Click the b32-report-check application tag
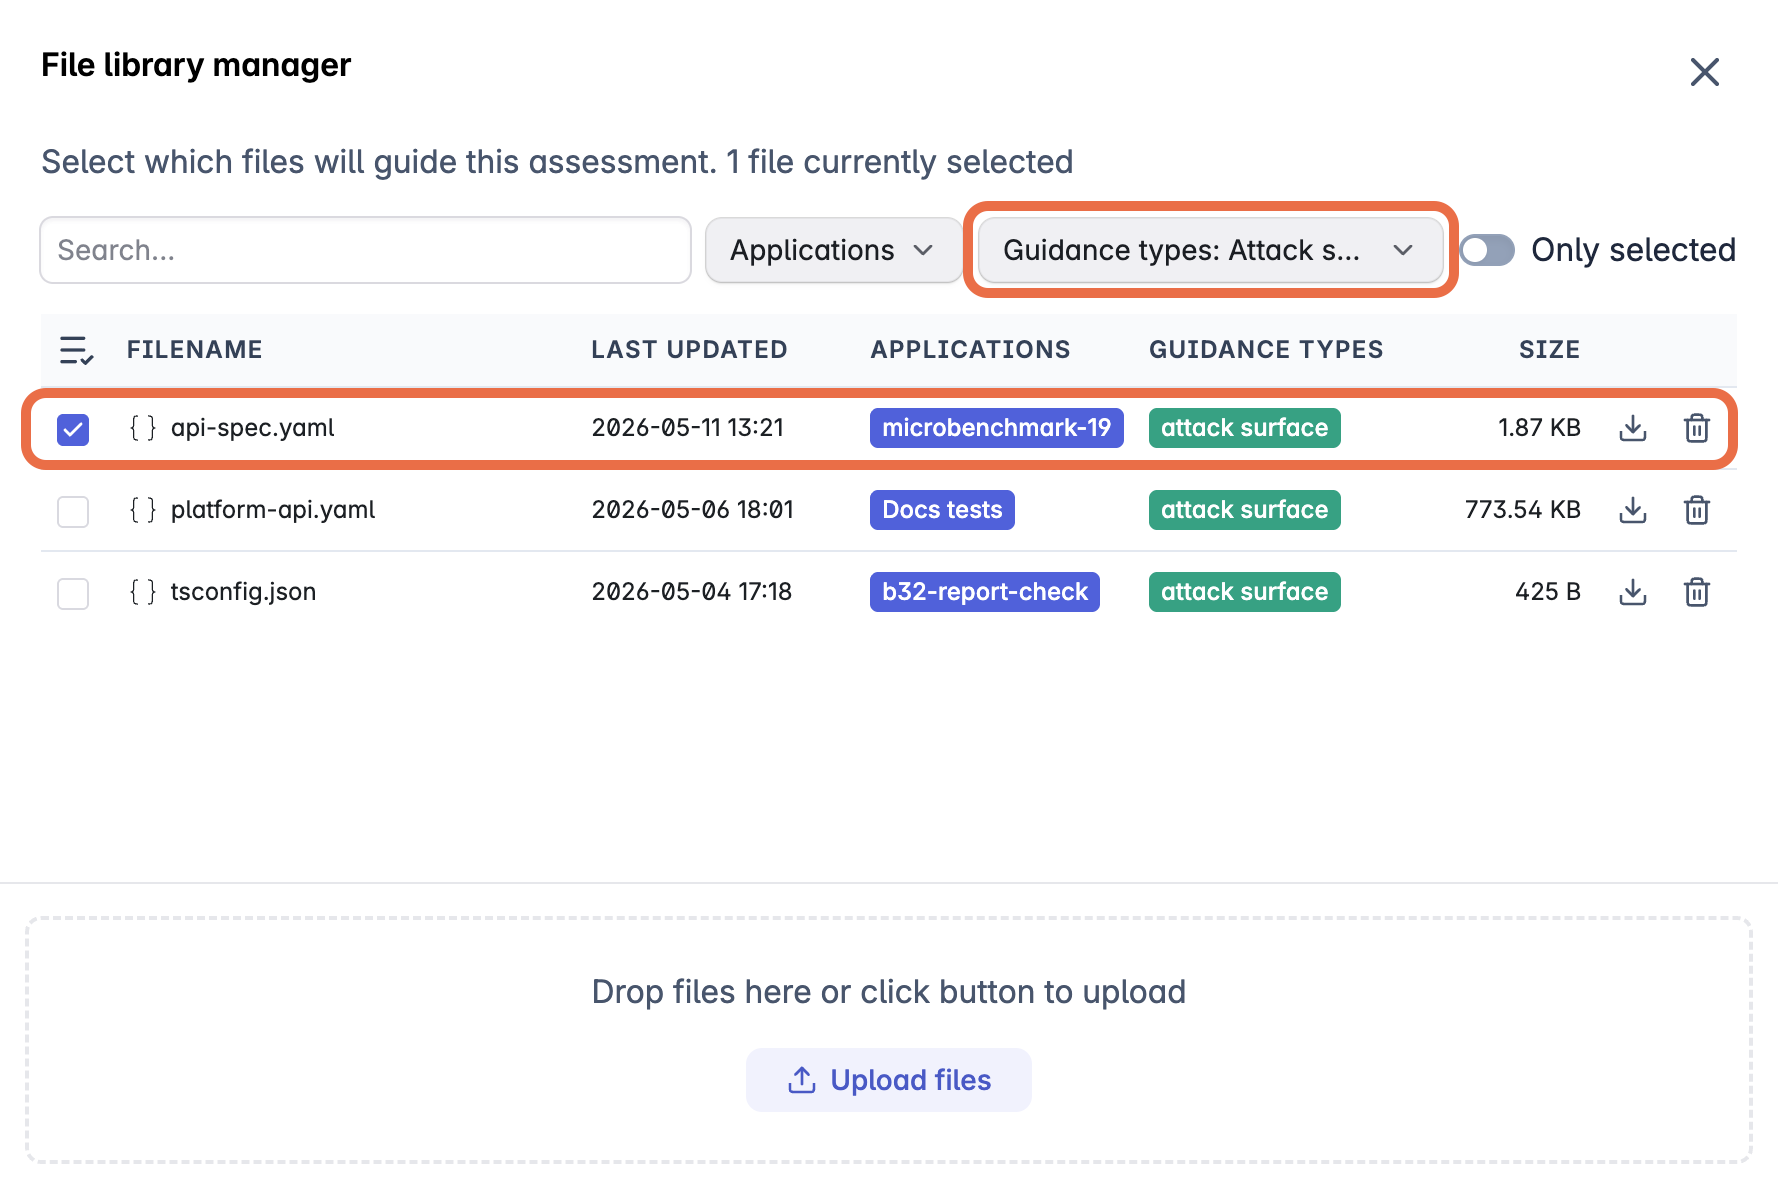Image resolution: width=1778 pixels, height=1186 pixels. pos(985,592)
